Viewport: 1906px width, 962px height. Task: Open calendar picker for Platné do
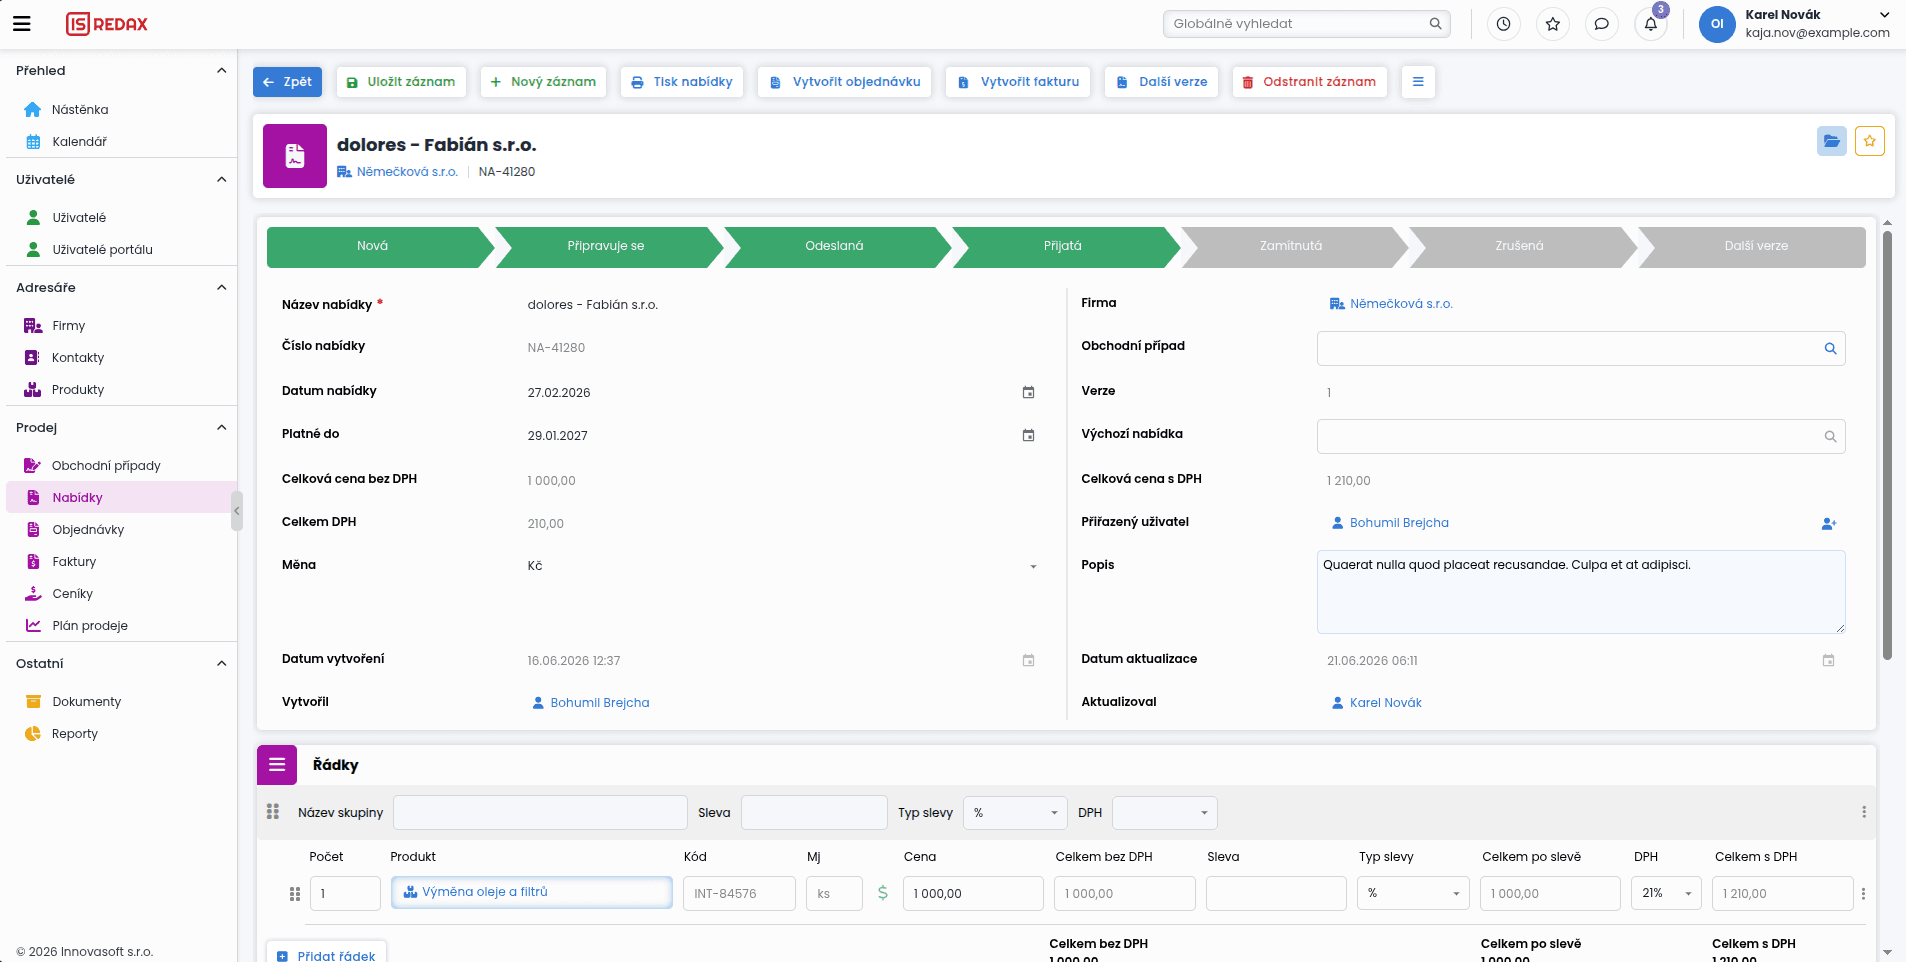(1028, 435)
